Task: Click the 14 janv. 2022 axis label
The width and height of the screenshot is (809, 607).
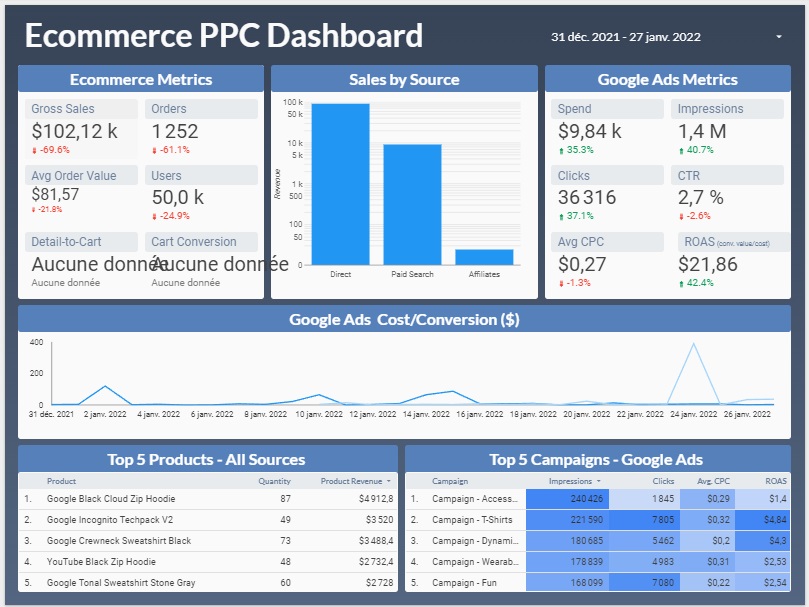Action: [x=426, y=414]
